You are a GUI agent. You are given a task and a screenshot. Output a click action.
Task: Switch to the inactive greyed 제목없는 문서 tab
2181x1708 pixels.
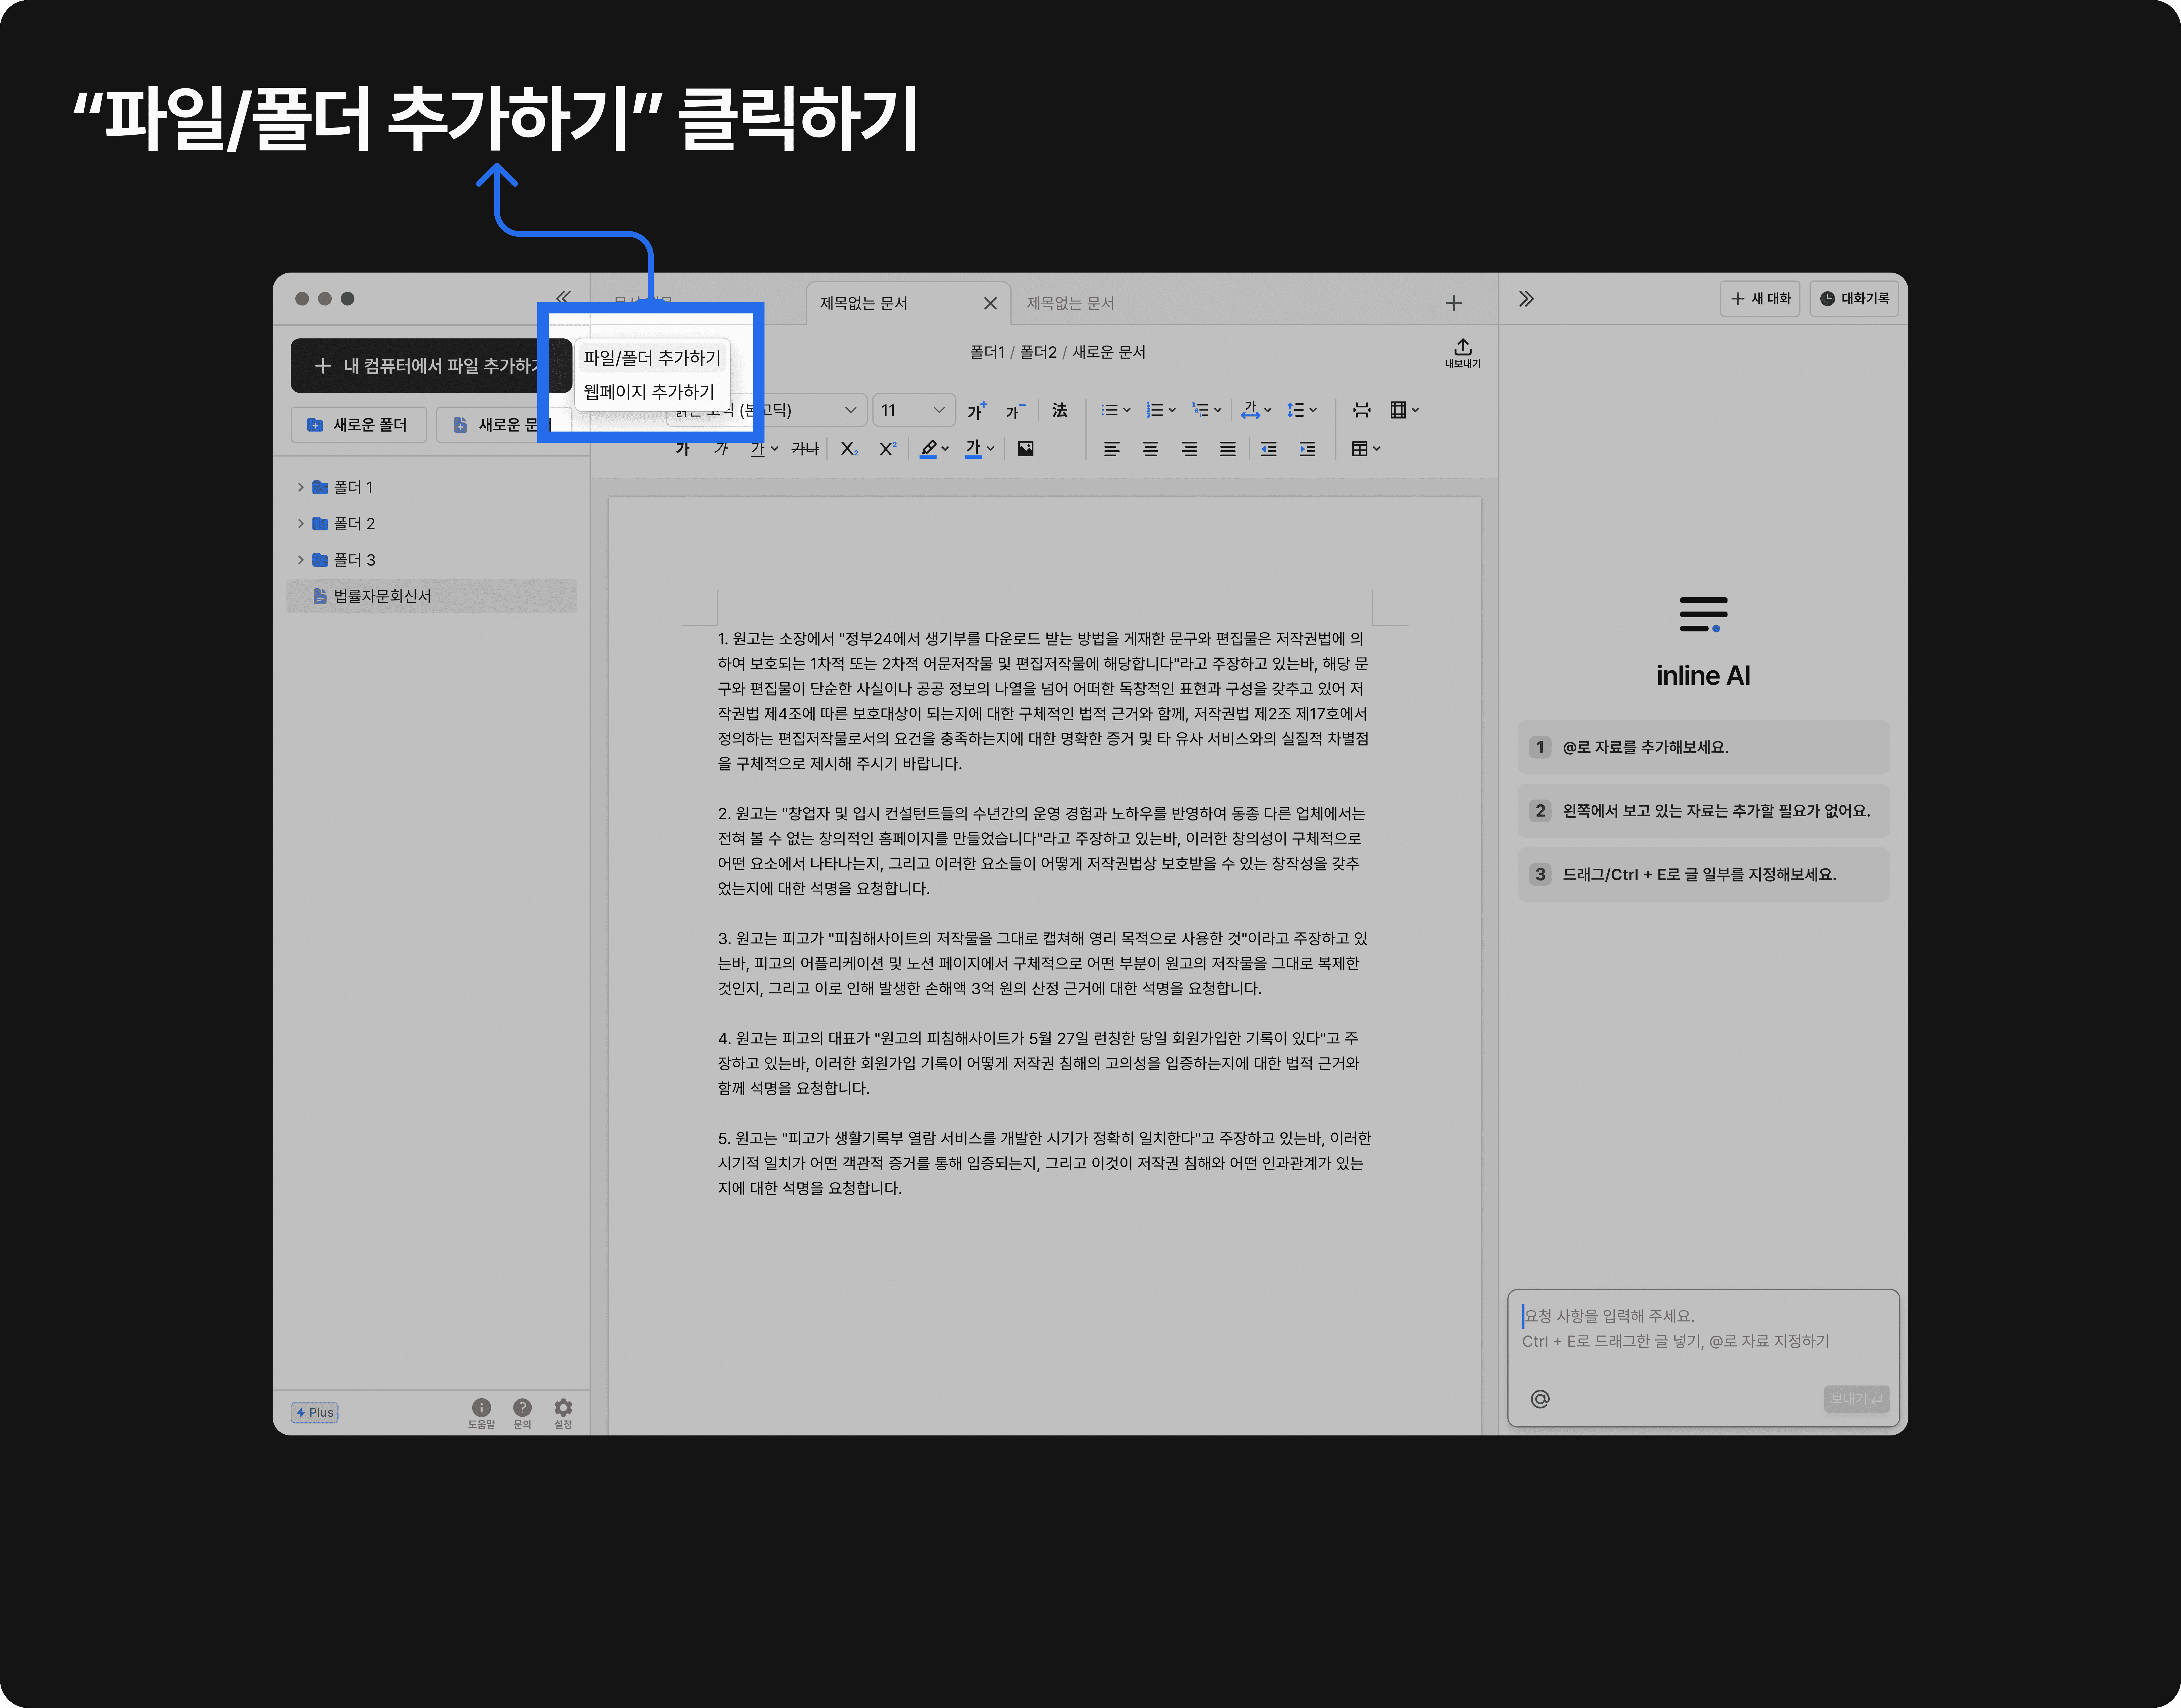1070,303
